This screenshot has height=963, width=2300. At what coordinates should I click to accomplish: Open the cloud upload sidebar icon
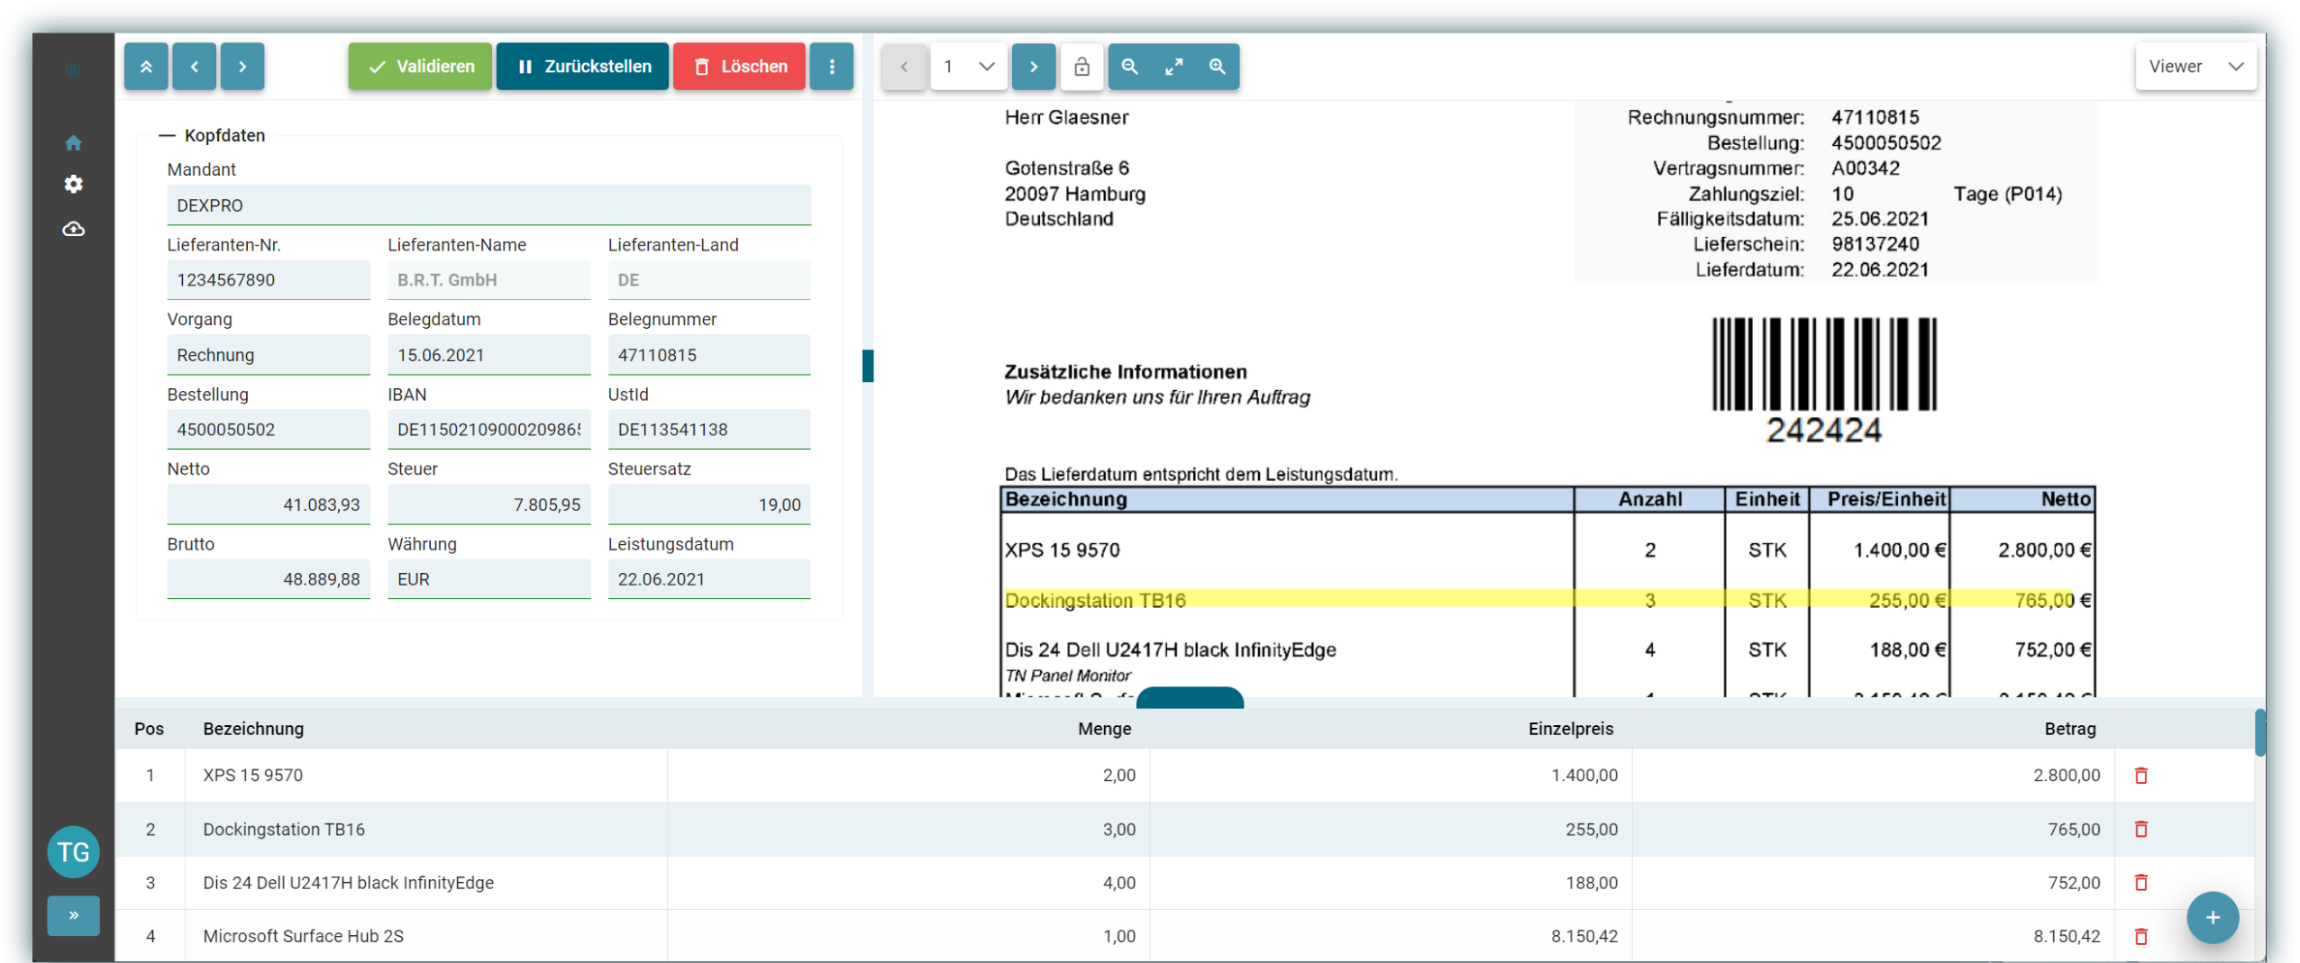click(x=73, y=229)
